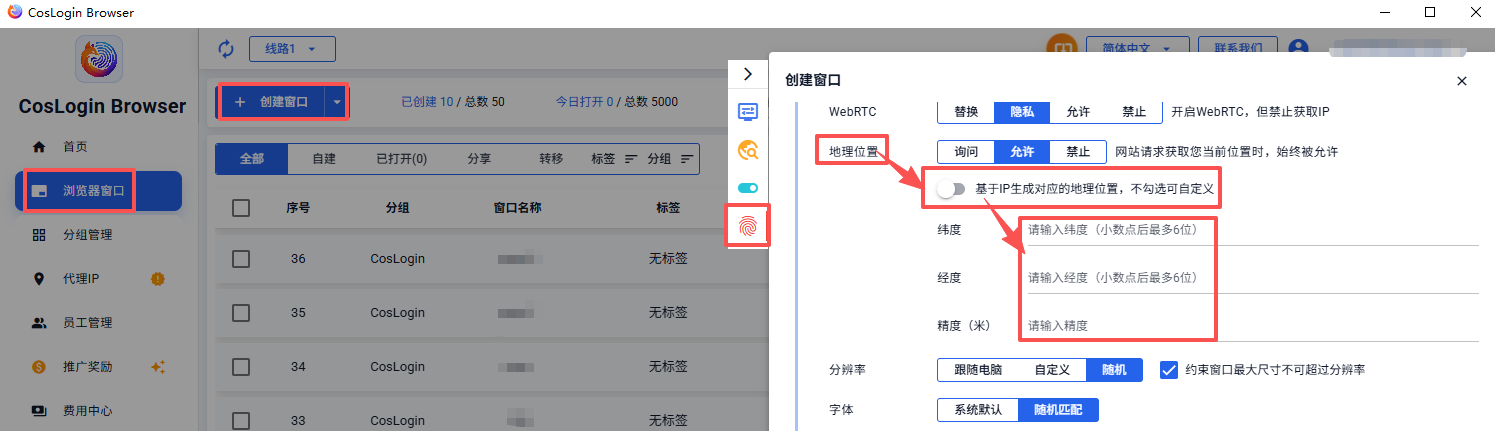This screenshot has width=1495, height=431.
Task: Click the CosLogin icon in title bar
Action: (14, 12)
